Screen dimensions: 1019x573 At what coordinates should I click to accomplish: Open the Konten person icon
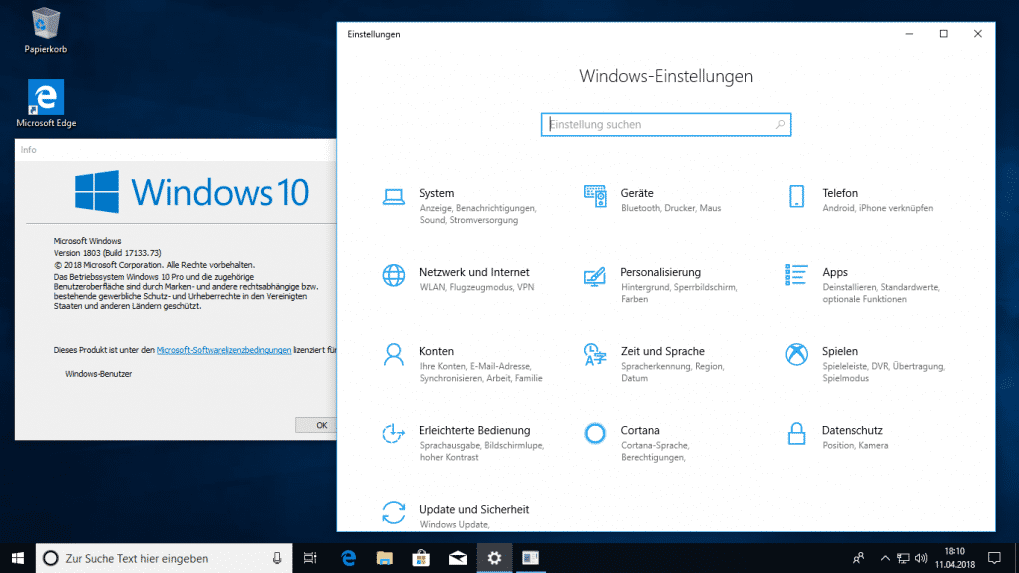393,355
